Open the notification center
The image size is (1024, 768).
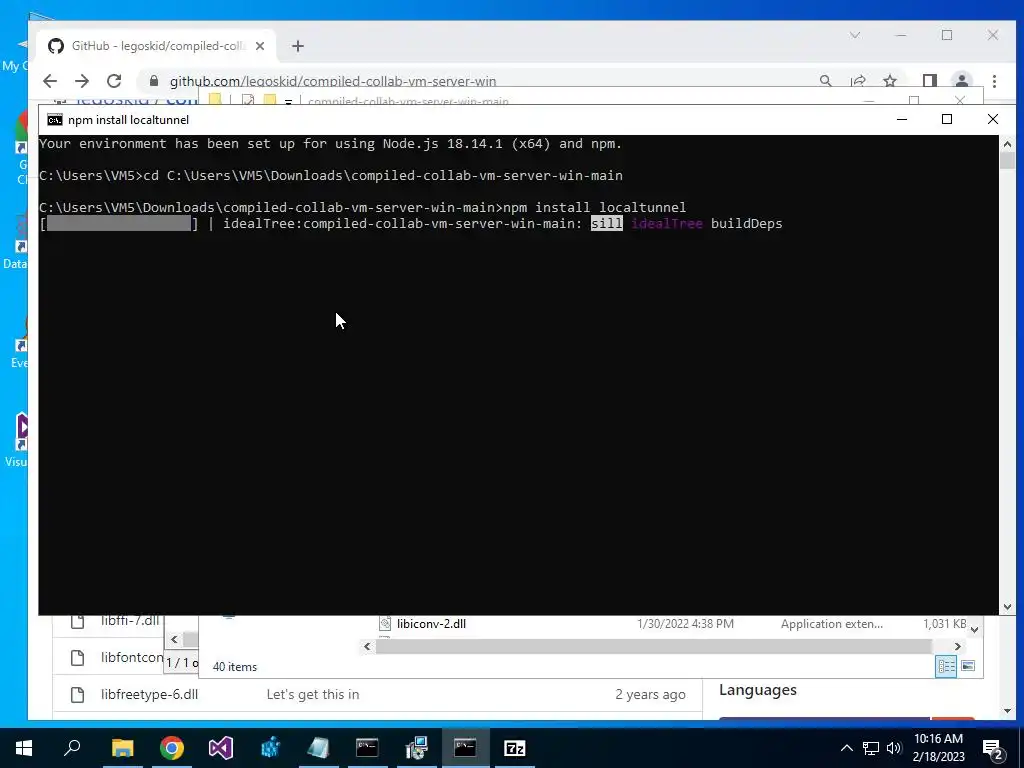[x=993, y=749]
